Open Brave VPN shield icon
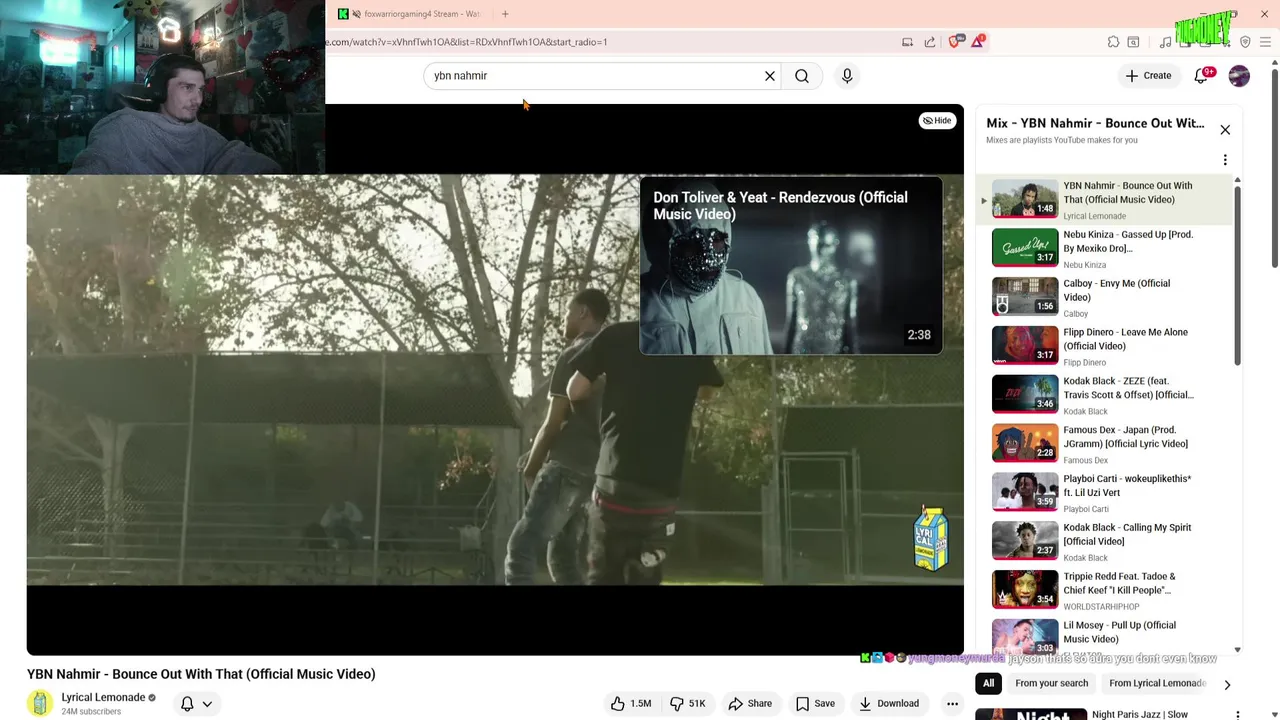The width and height of the screenshot is (1280, 720). (x=1245, y=42)
